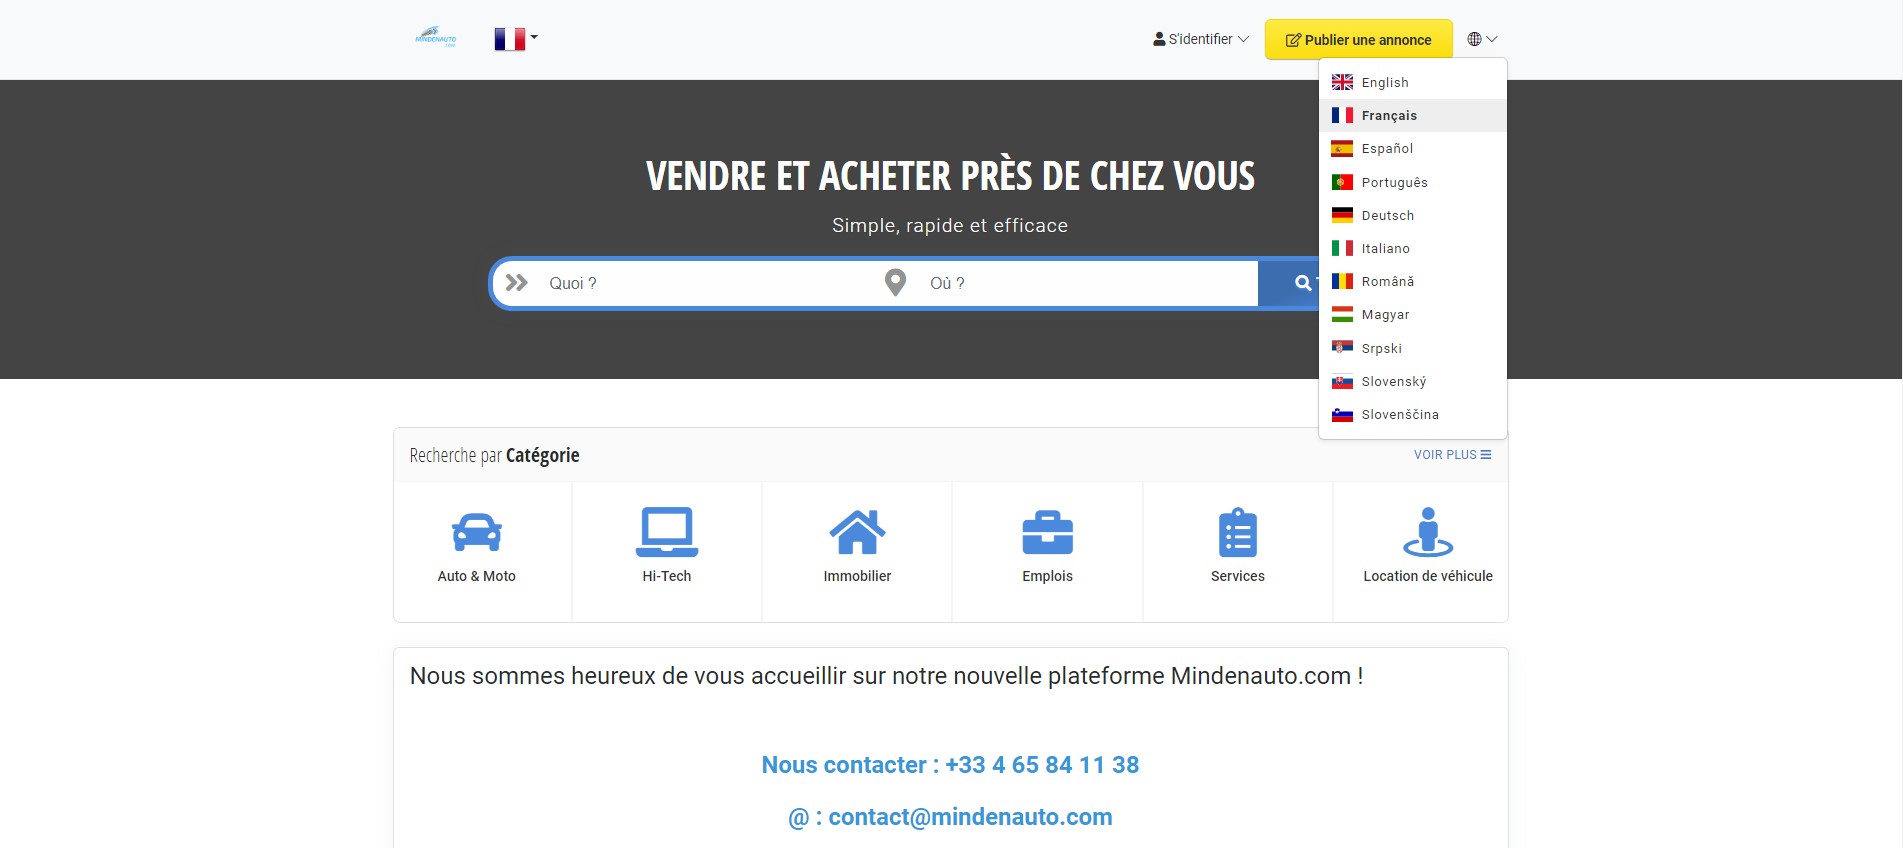
Task: Pick Italiano from the language list
Action: coord(1385,248)
